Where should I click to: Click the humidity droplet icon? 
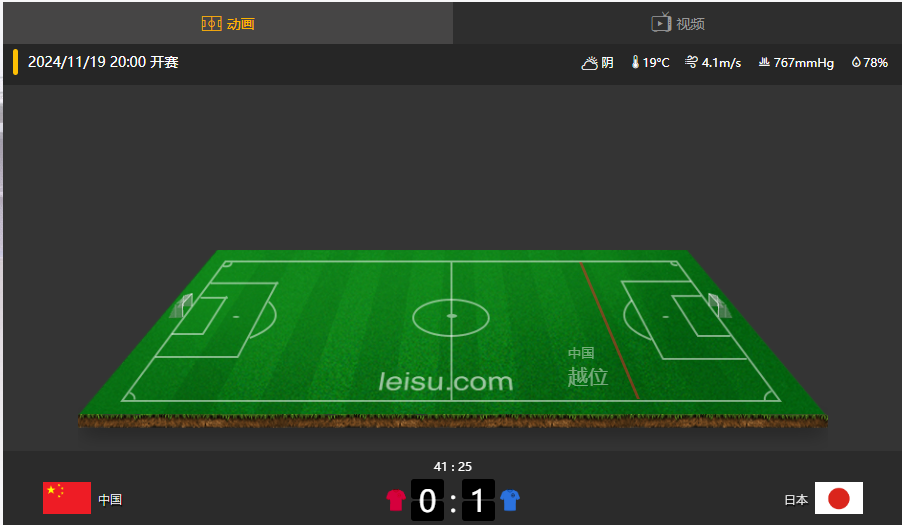[856, 62]
